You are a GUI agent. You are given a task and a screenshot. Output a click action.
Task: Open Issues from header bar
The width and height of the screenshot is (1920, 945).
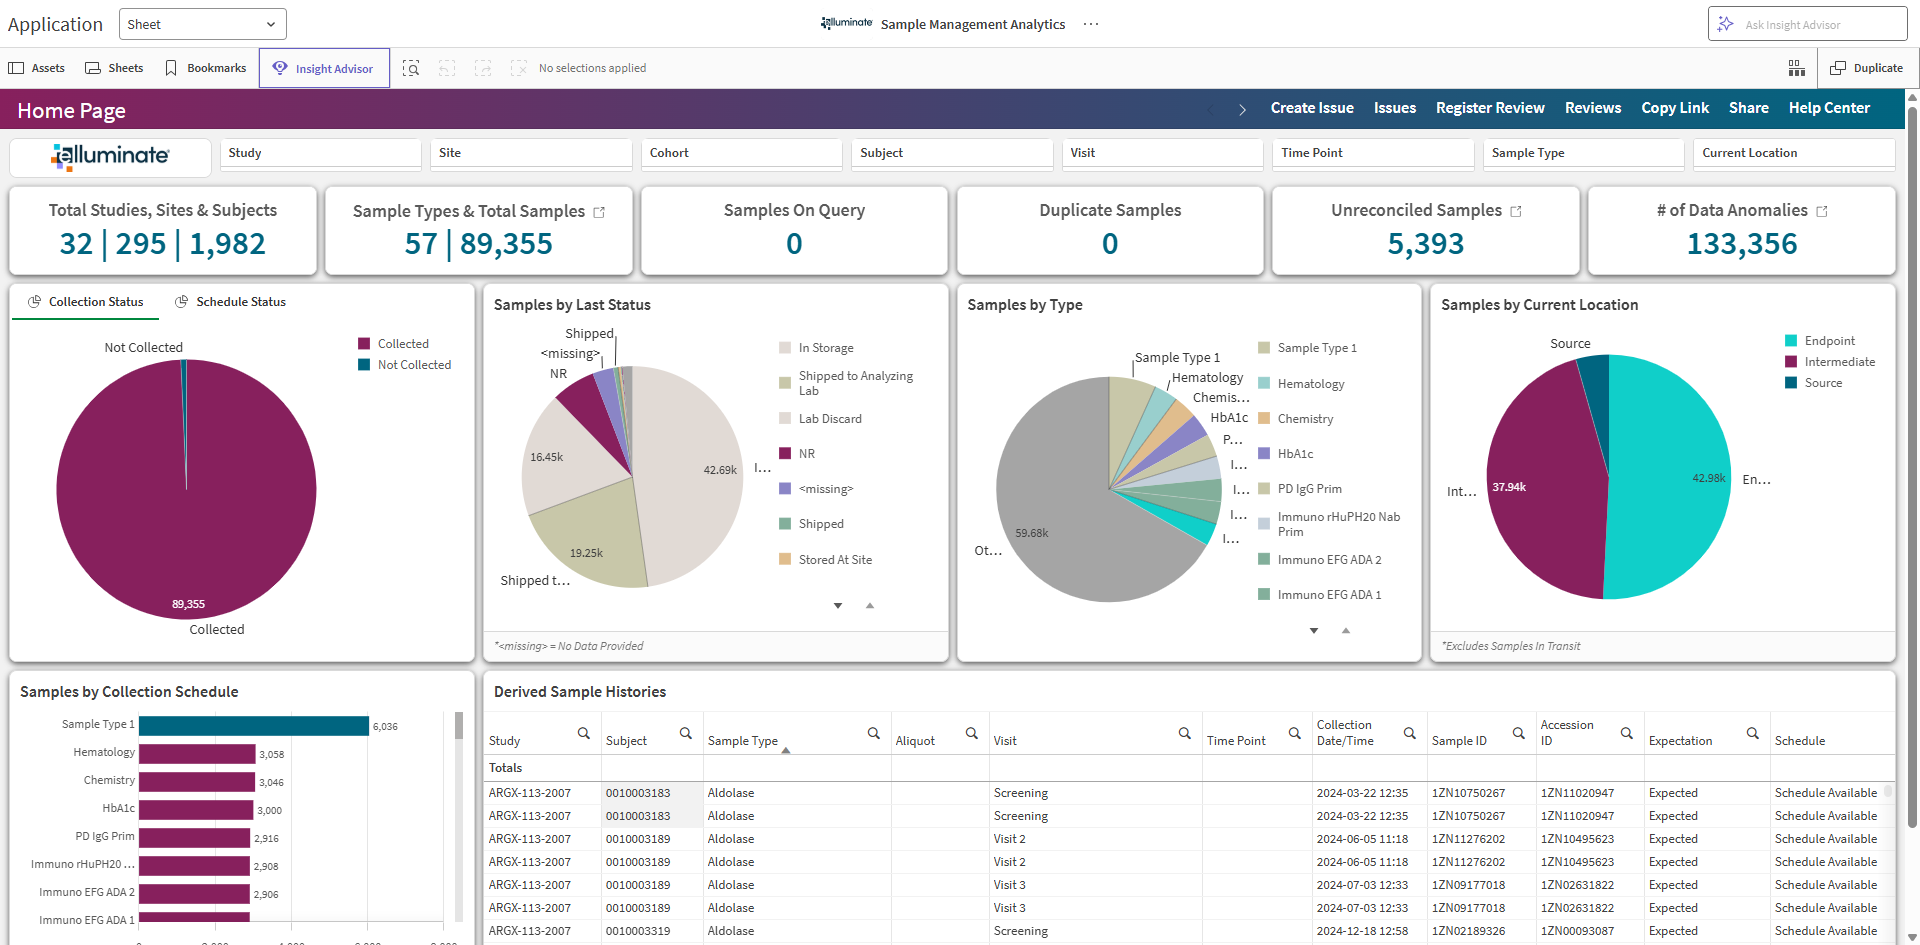pos(1395,108)
